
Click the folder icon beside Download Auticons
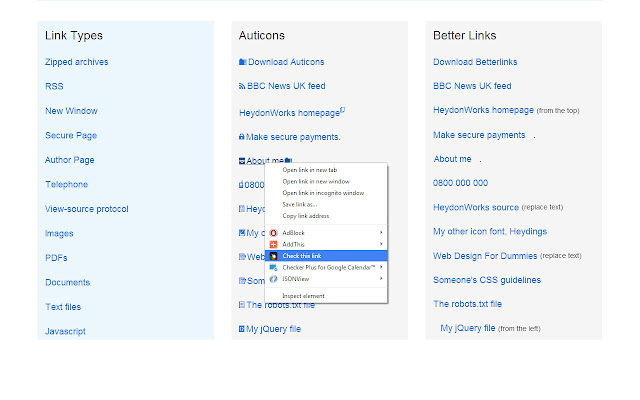[x=242, y=62]
